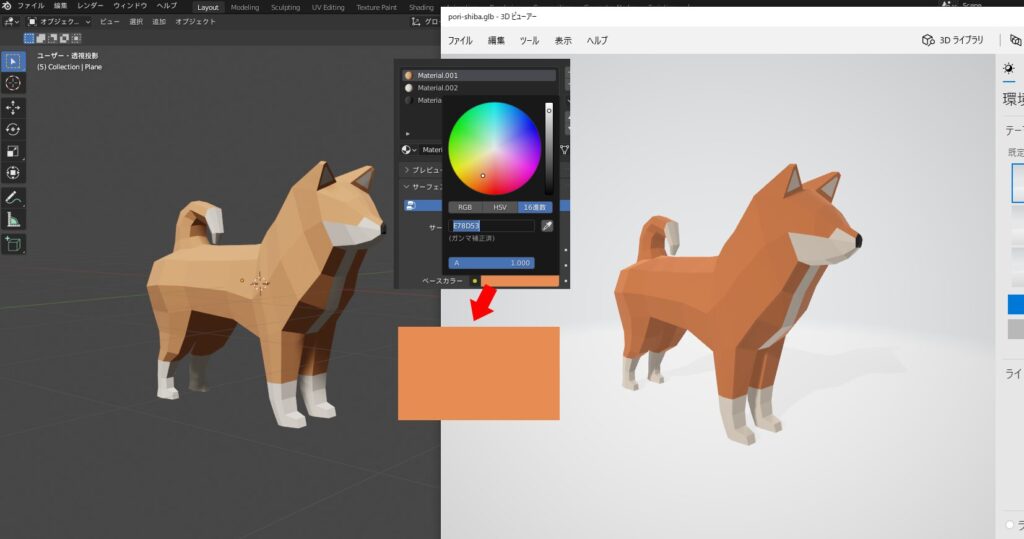Switch color picker to HSV mode
This screenshot has height=539, width=1024.
pos(500,207)
